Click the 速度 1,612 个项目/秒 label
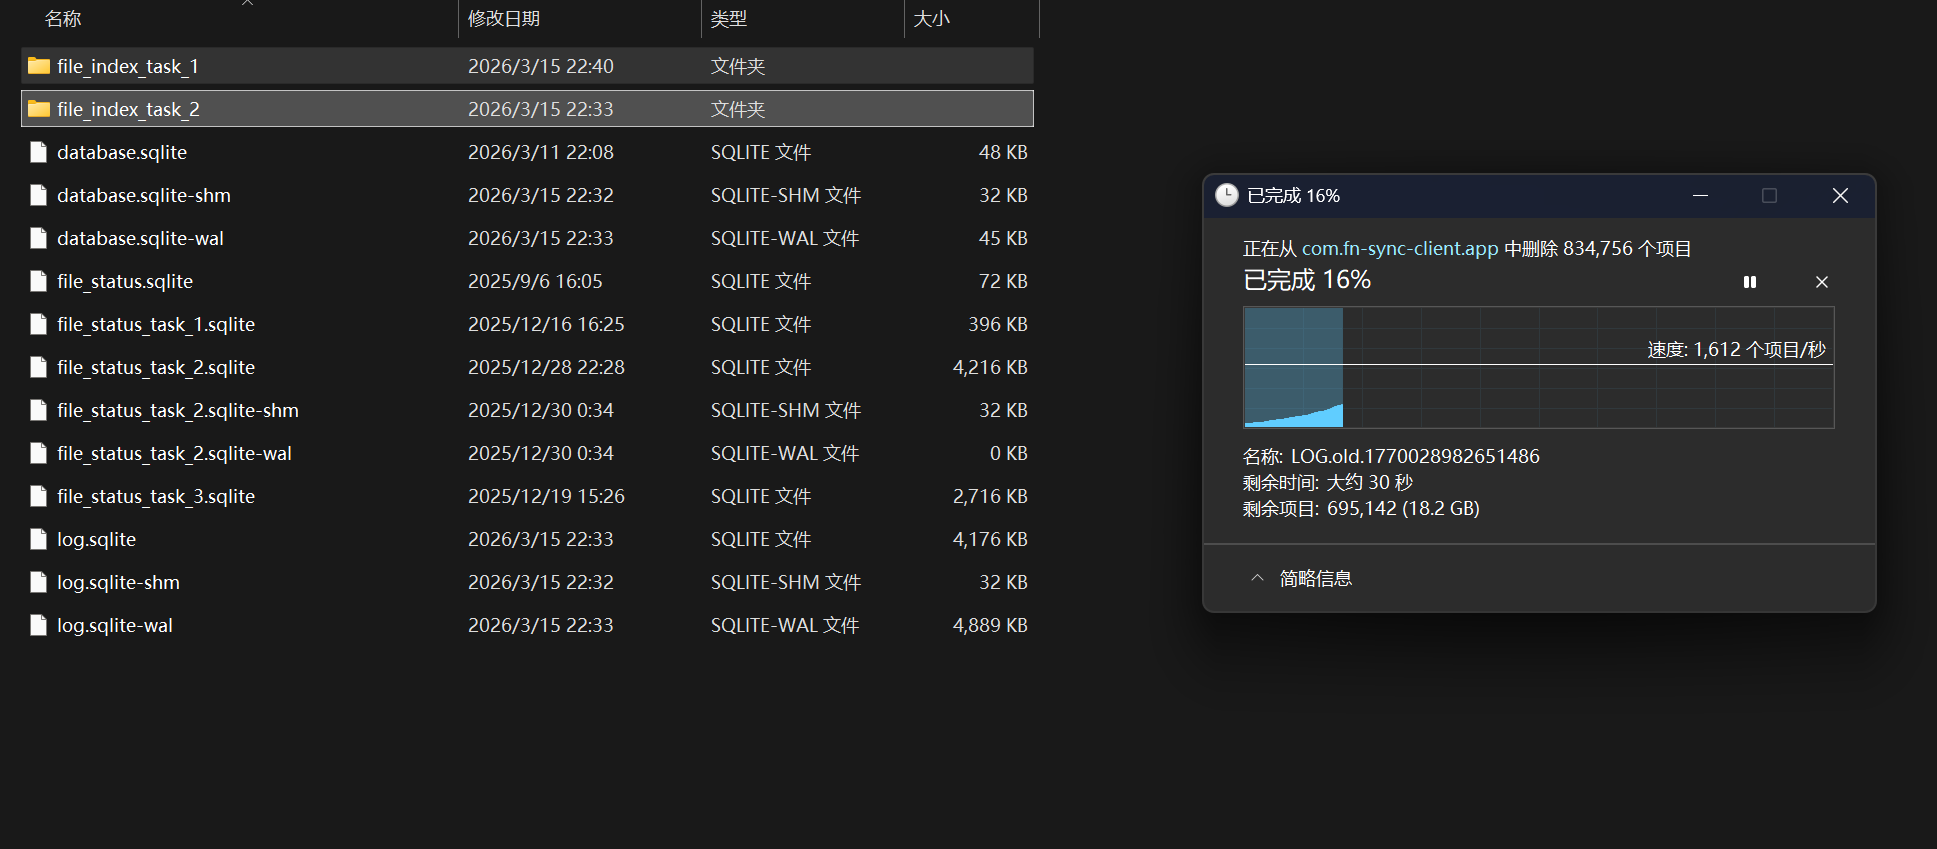This screenshot has height=849, width=1937. coord(1737,349)
